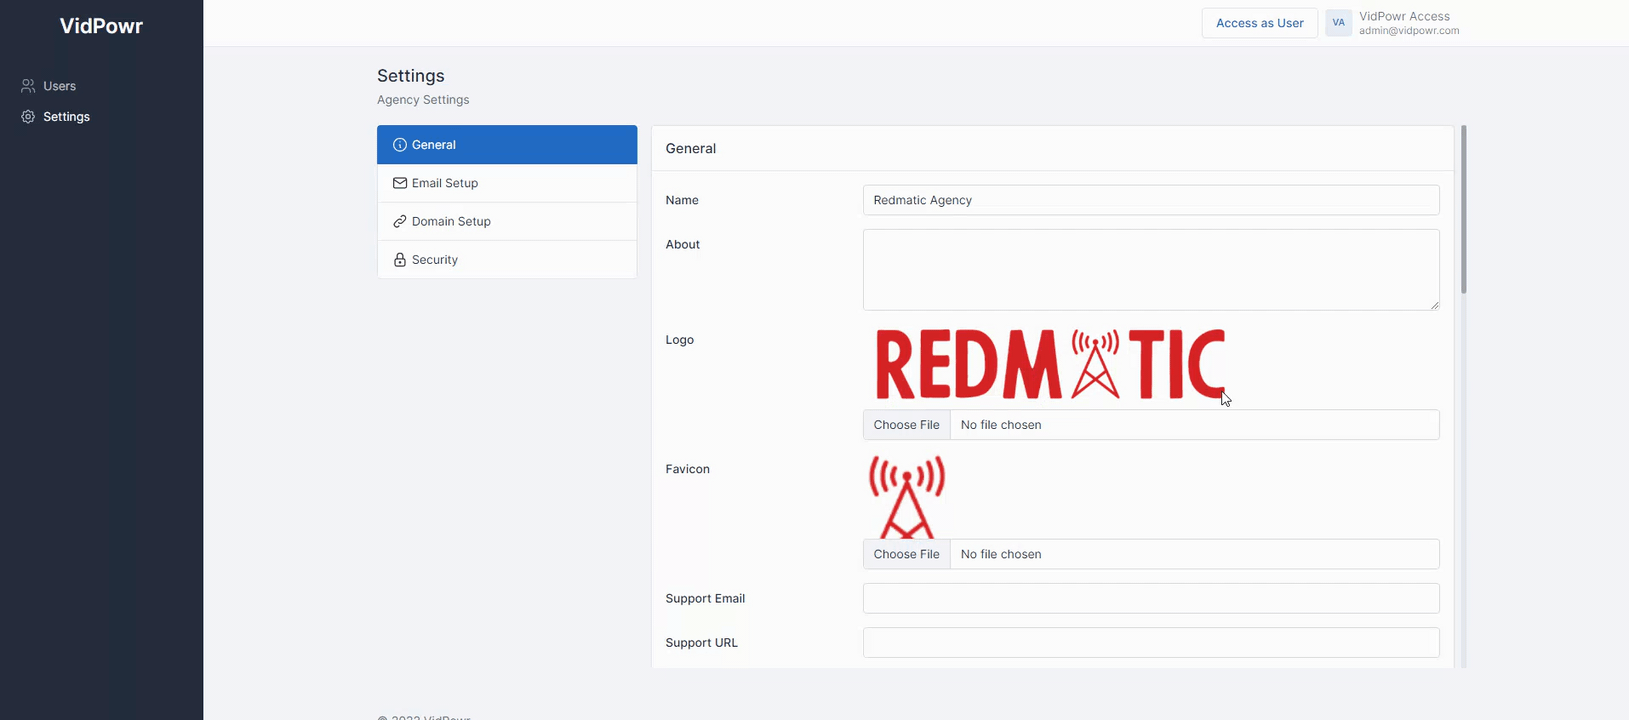The image size is (1629, 720).
Task: Switch to the Security tab
Action: [x=507, y=259]
